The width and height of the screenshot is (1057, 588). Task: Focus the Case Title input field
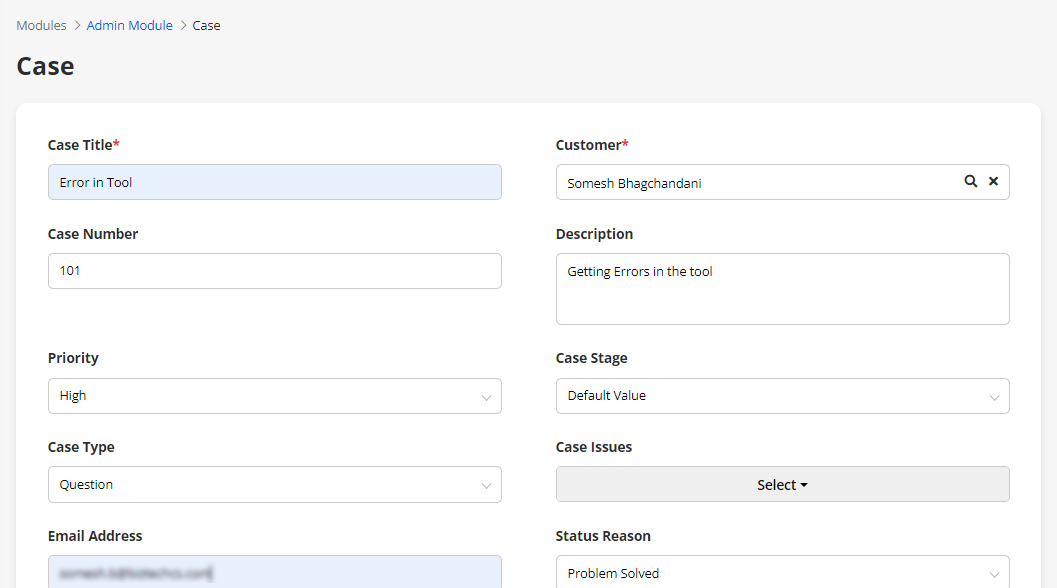(x=274, y=182)
